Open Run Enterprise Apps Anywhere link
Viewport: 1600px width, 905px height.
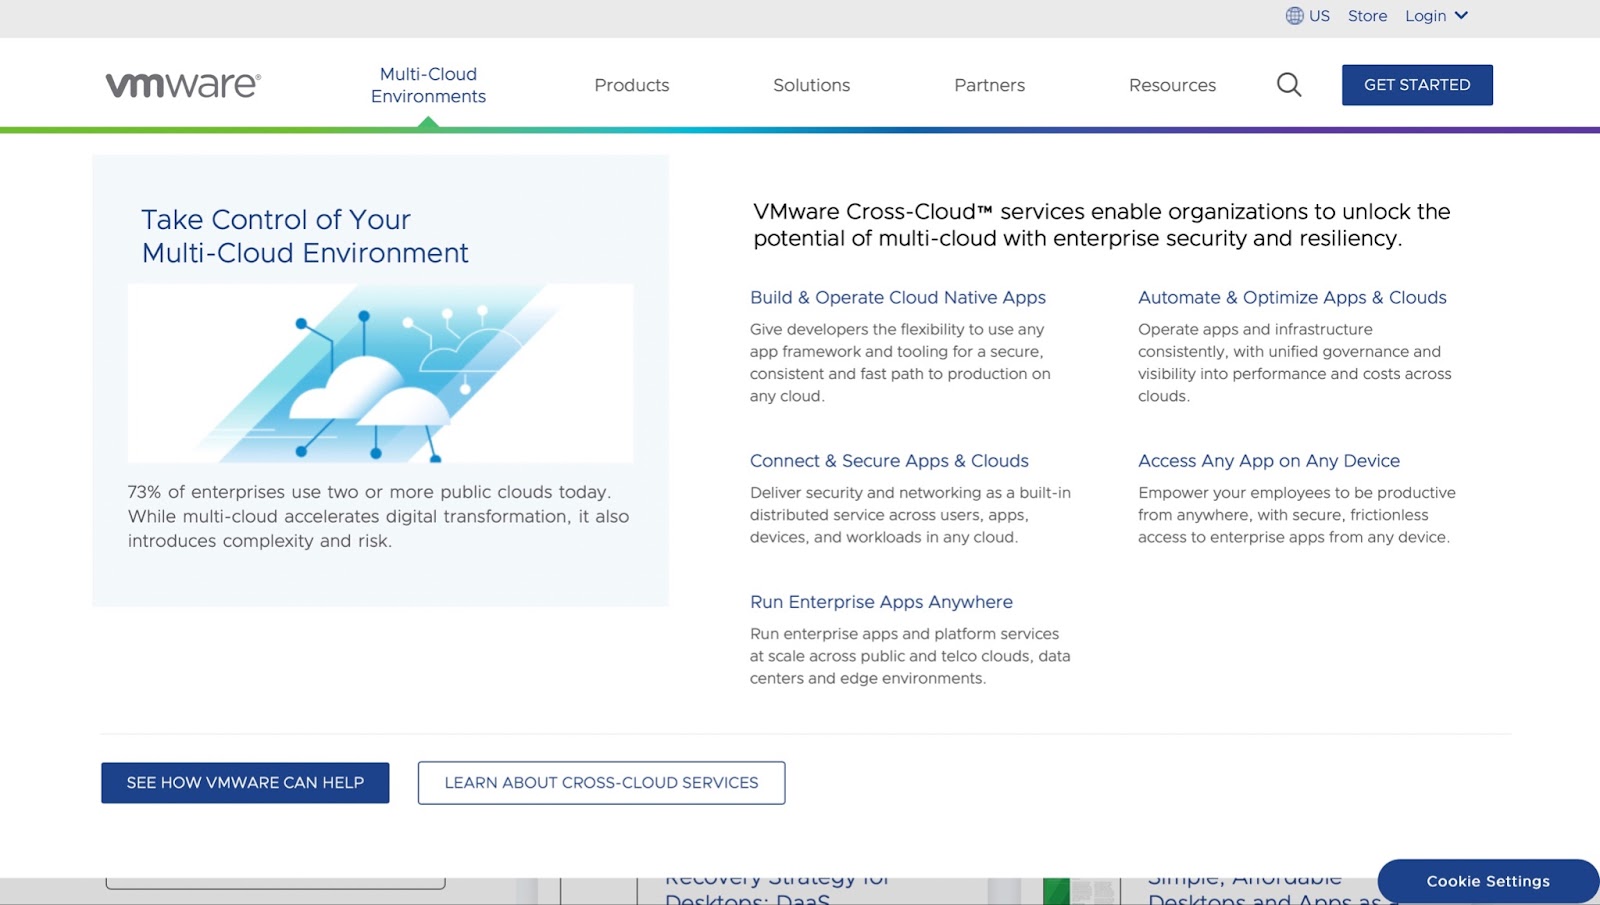tap(881, 602)
